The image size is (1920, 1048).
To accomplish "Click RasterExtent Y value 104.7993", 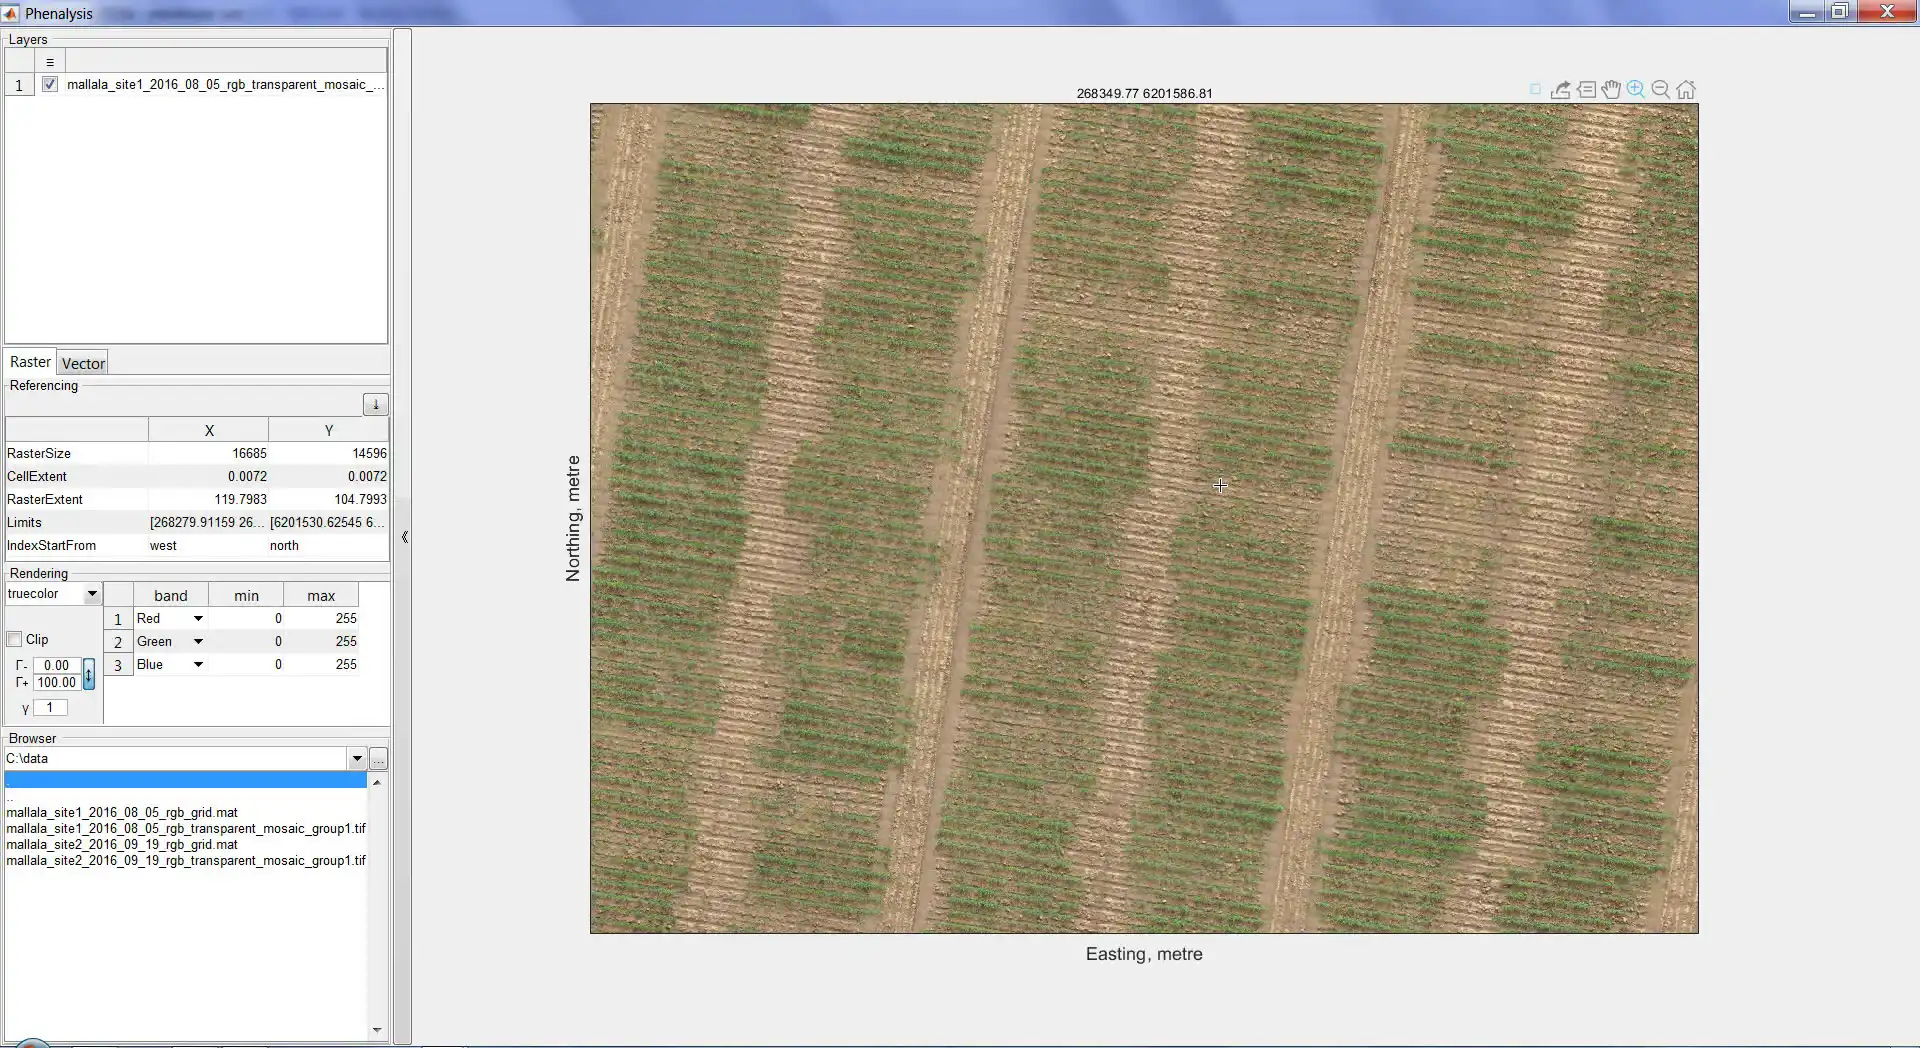I will point(329,500).
